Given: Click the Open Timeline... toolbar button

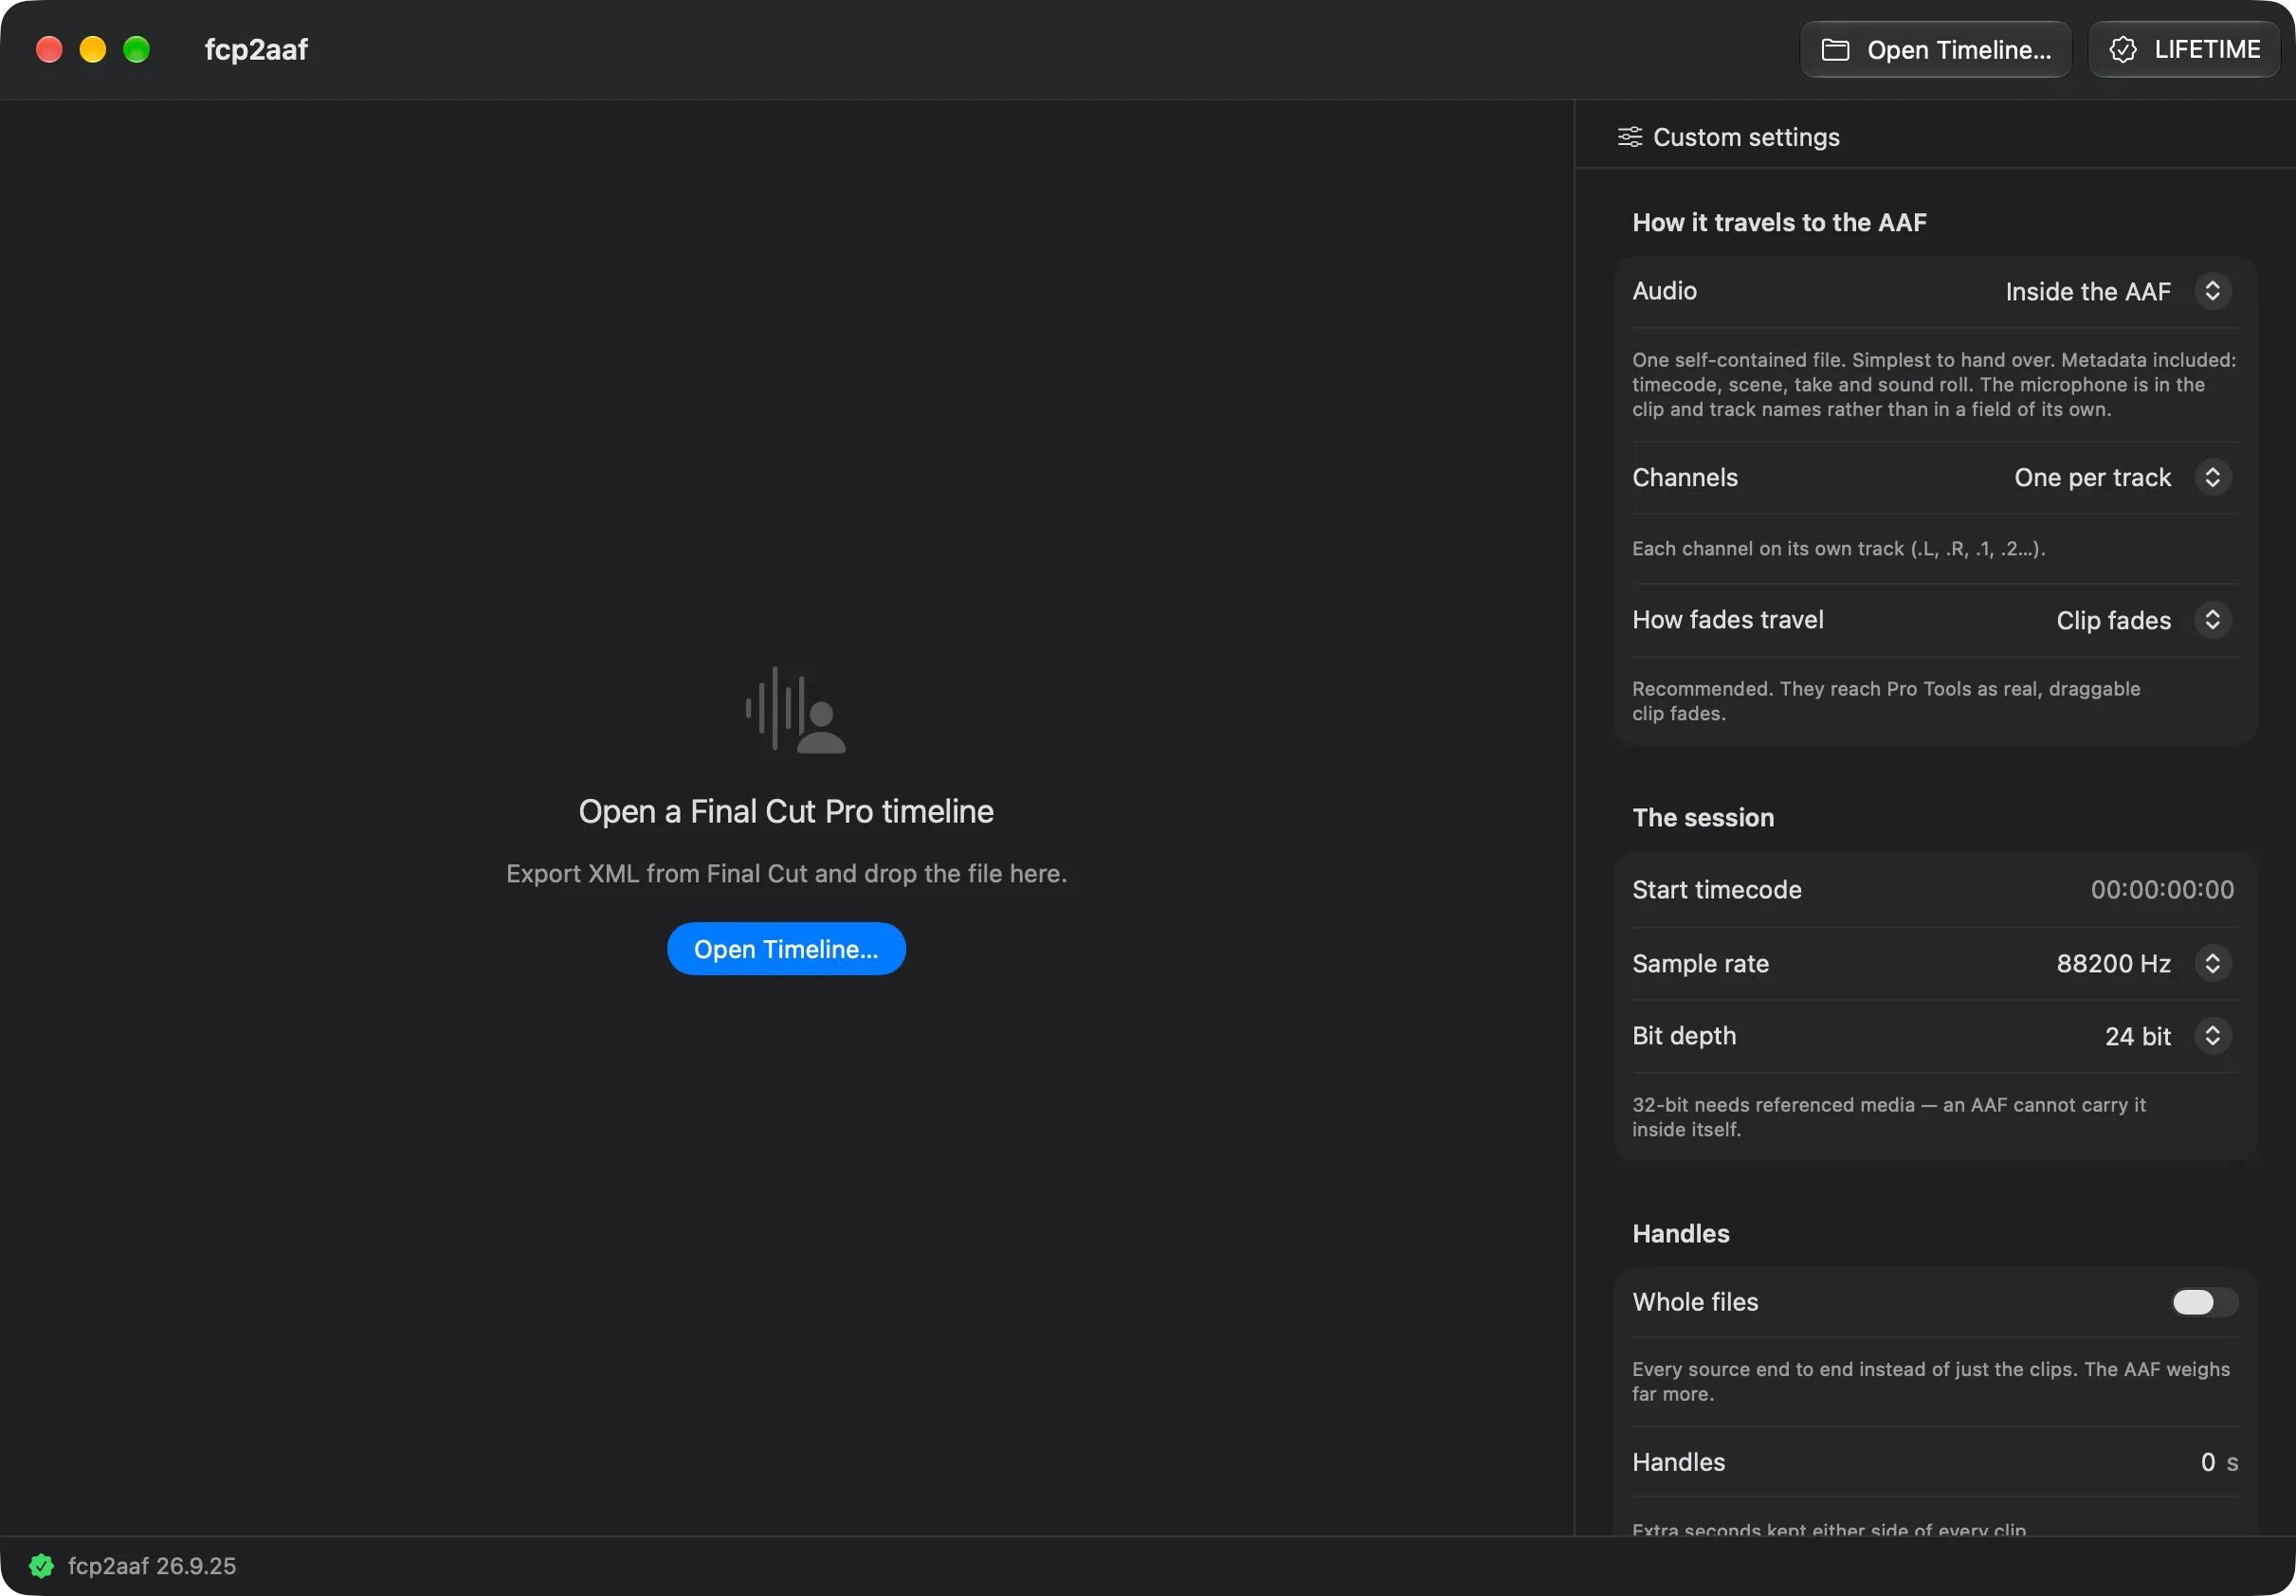Looking at the screenshot, I should click(x=1935, y=50).
